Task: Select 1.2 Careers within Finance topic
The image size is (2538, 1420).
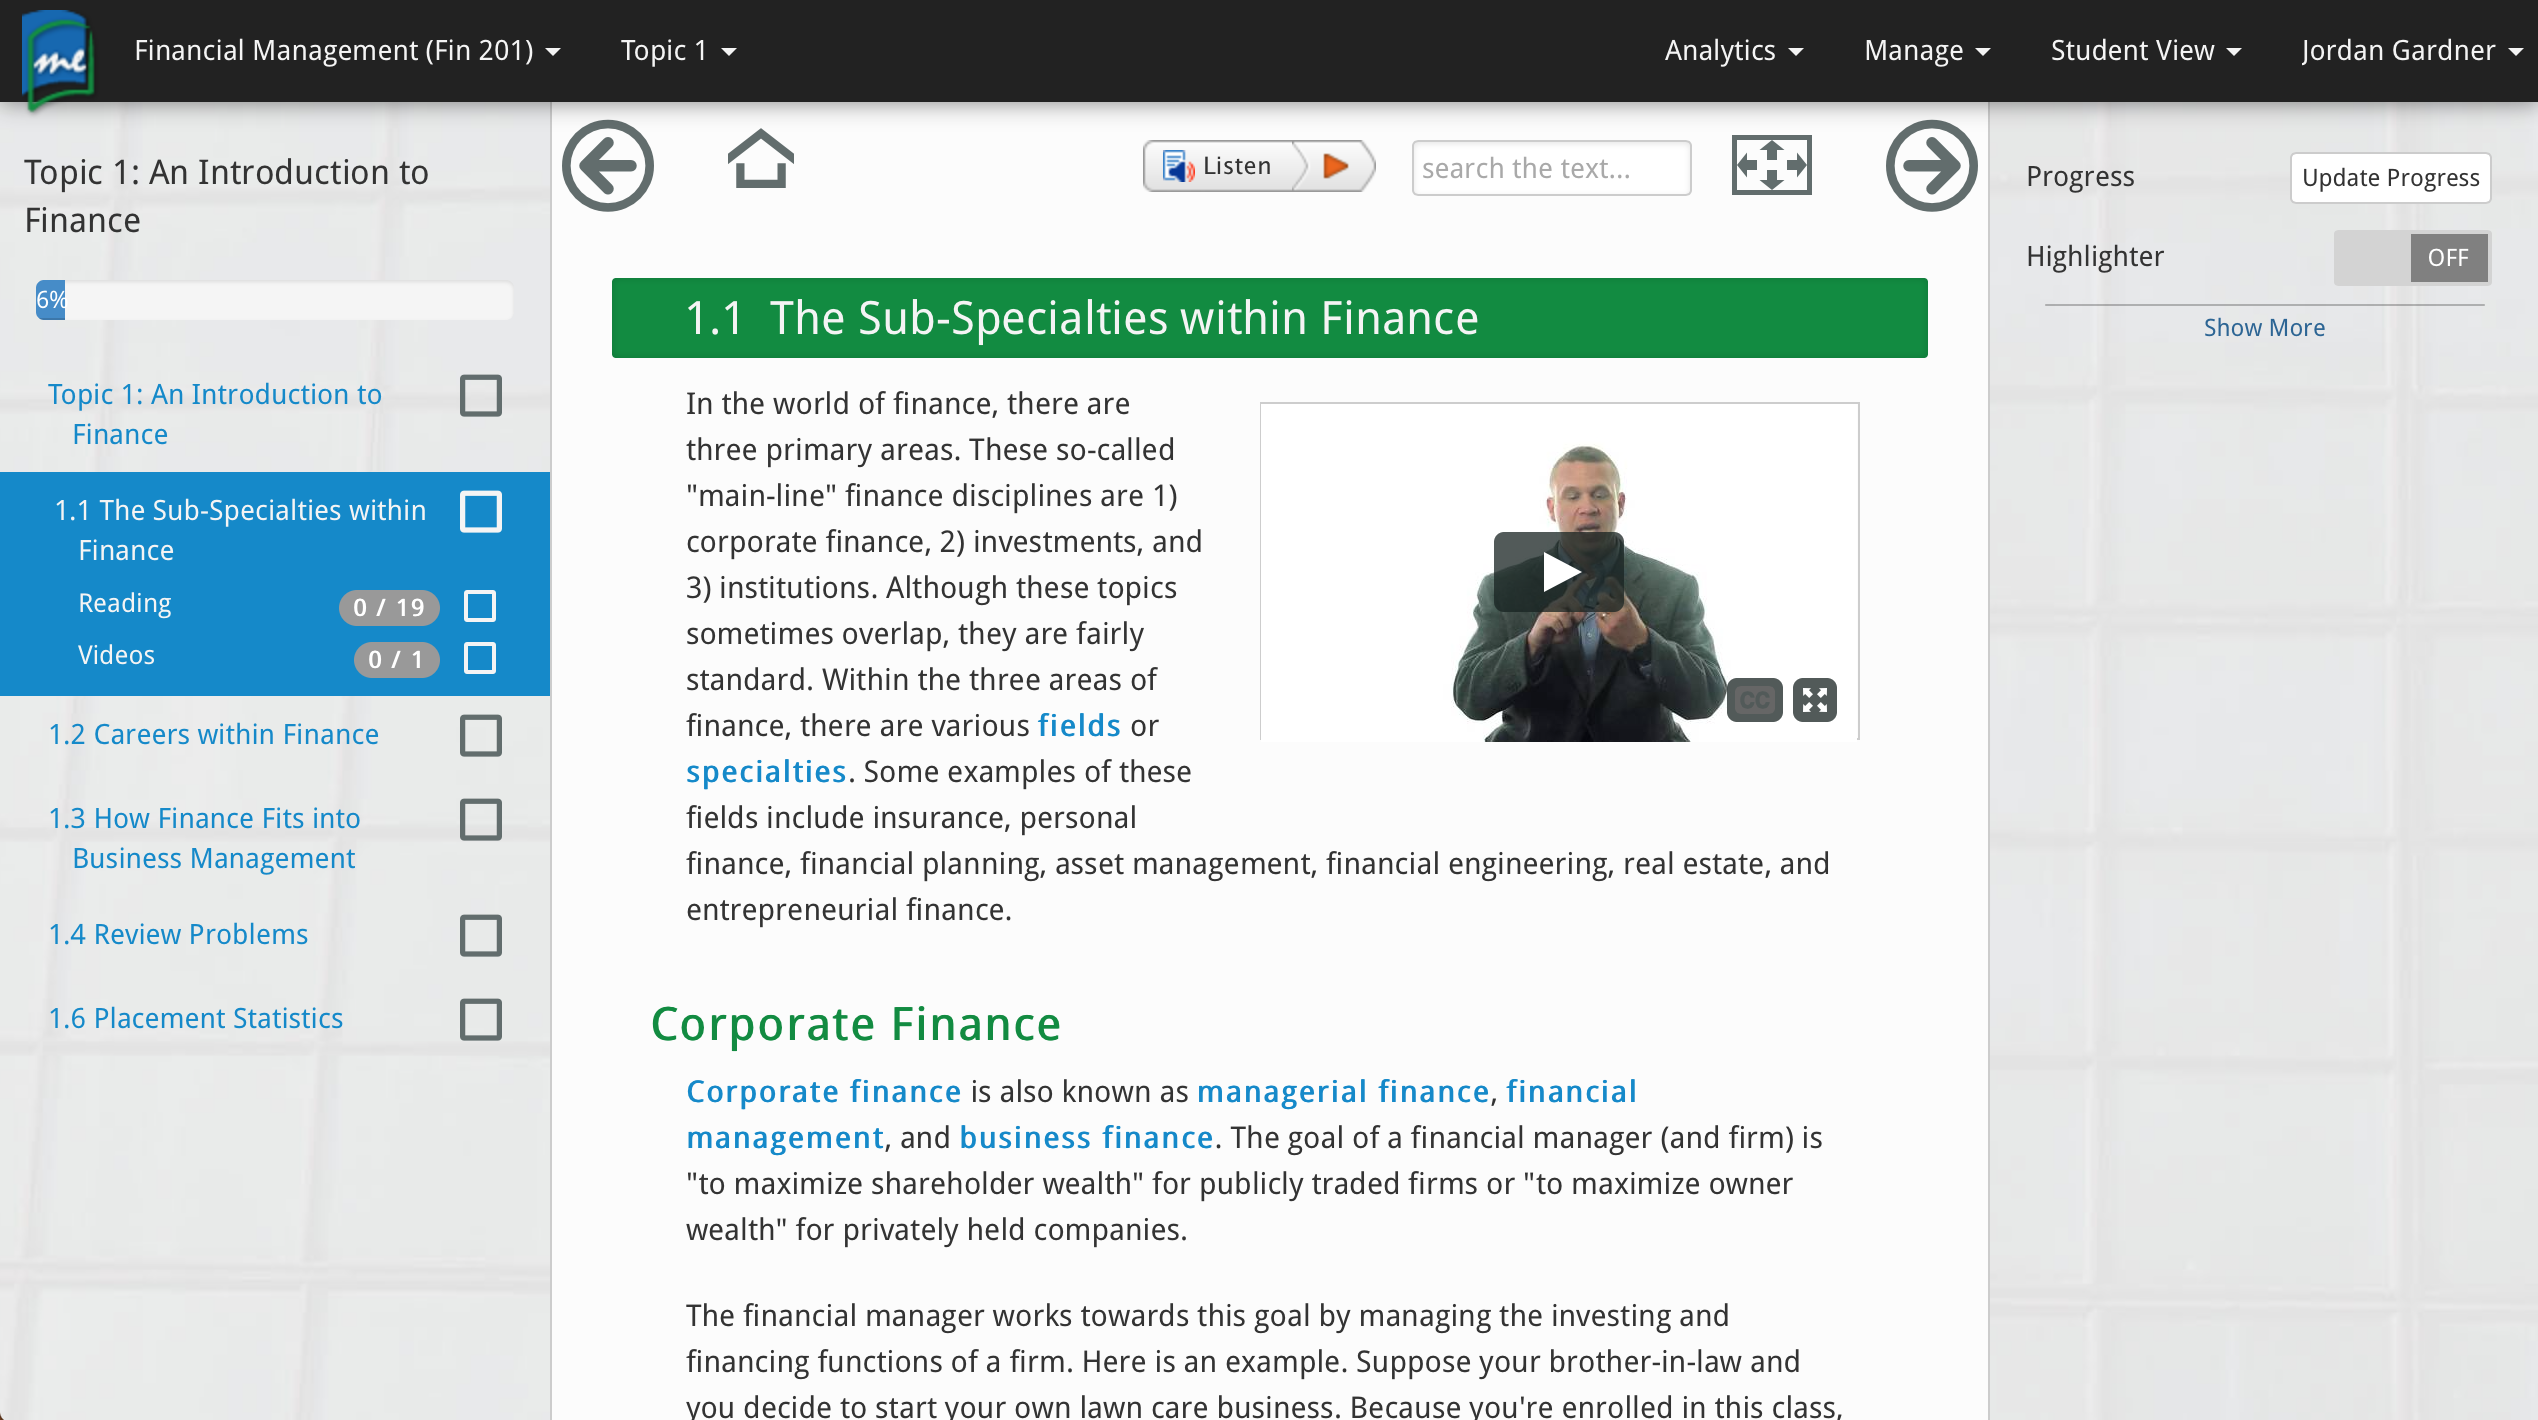Action: 214,734
